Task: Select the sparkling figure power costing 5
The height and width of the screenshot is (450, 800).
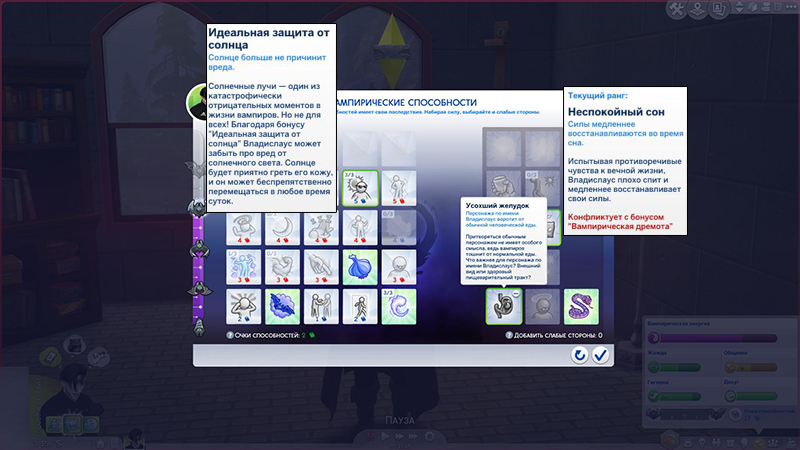Action: coord(399,188)
